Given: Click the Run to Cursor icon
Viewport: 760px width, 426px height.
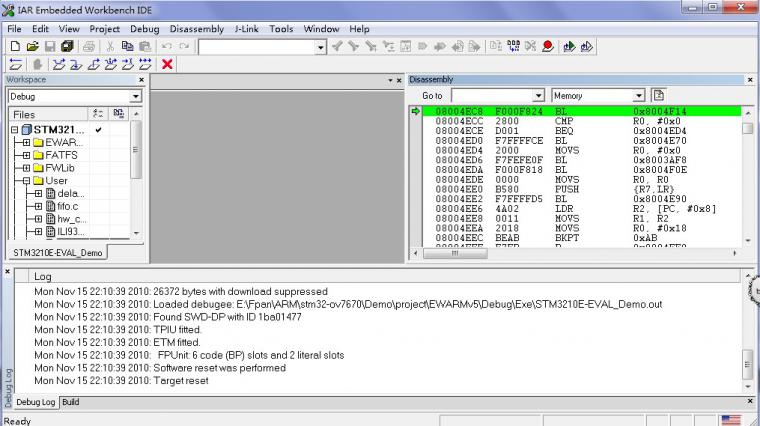Looking at the screenshot, I should pos(128,64).
